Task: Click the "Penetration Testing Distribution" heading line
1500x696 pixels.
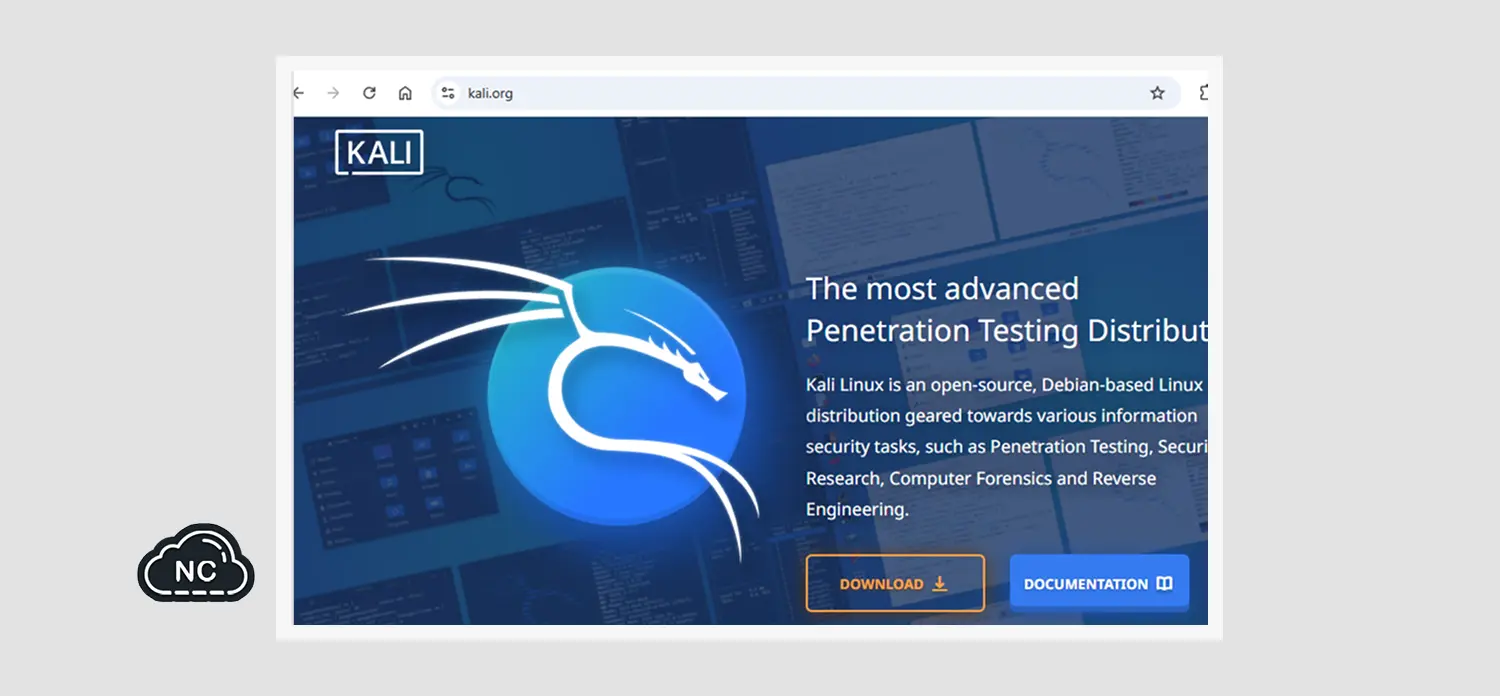Action: tap(1005, 331)
